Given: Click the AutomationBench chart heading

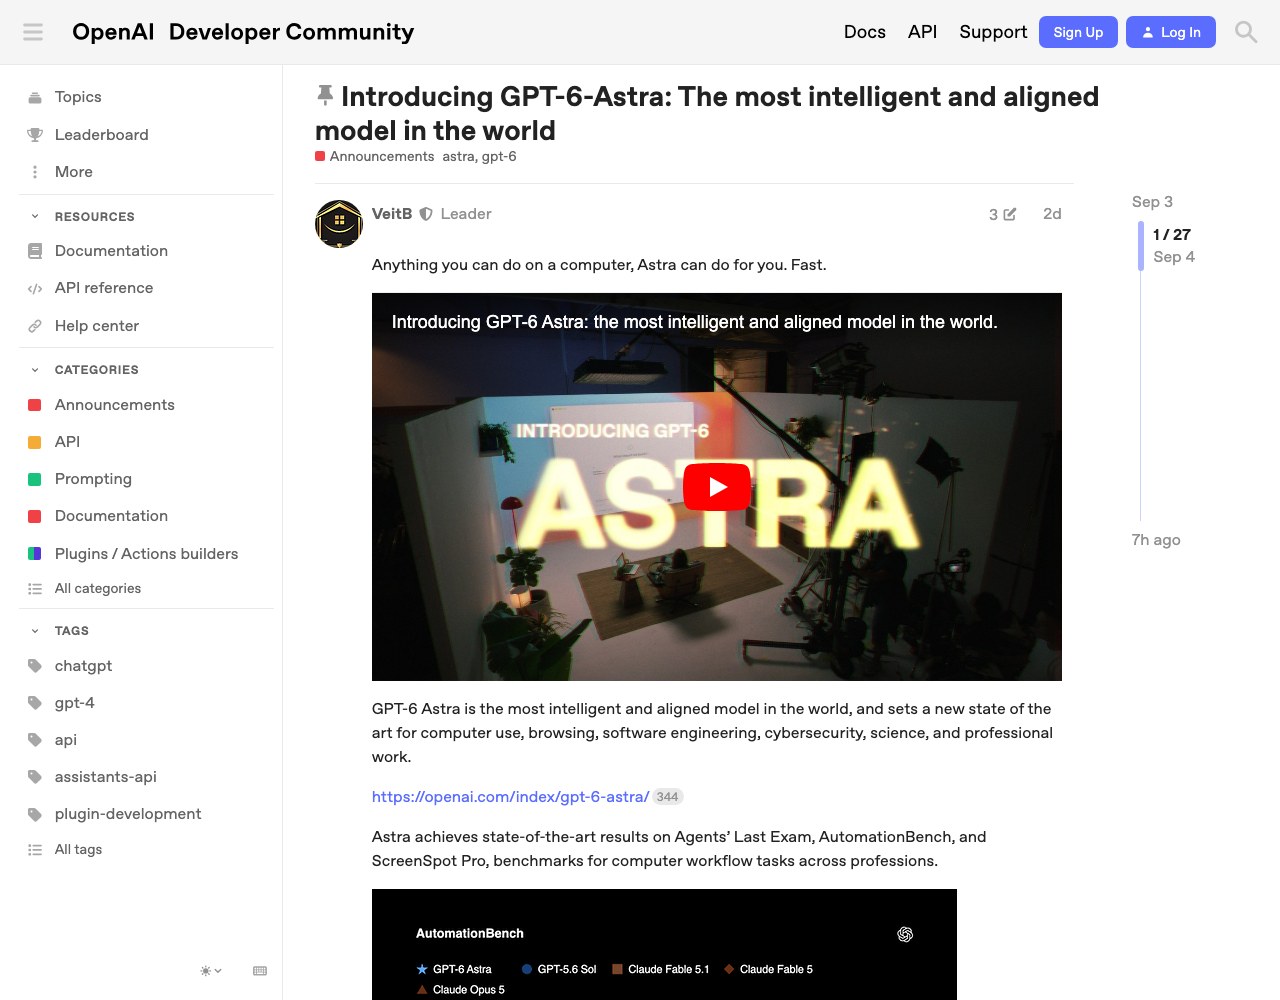Looking at the screenshot, I should coord(470,934).
